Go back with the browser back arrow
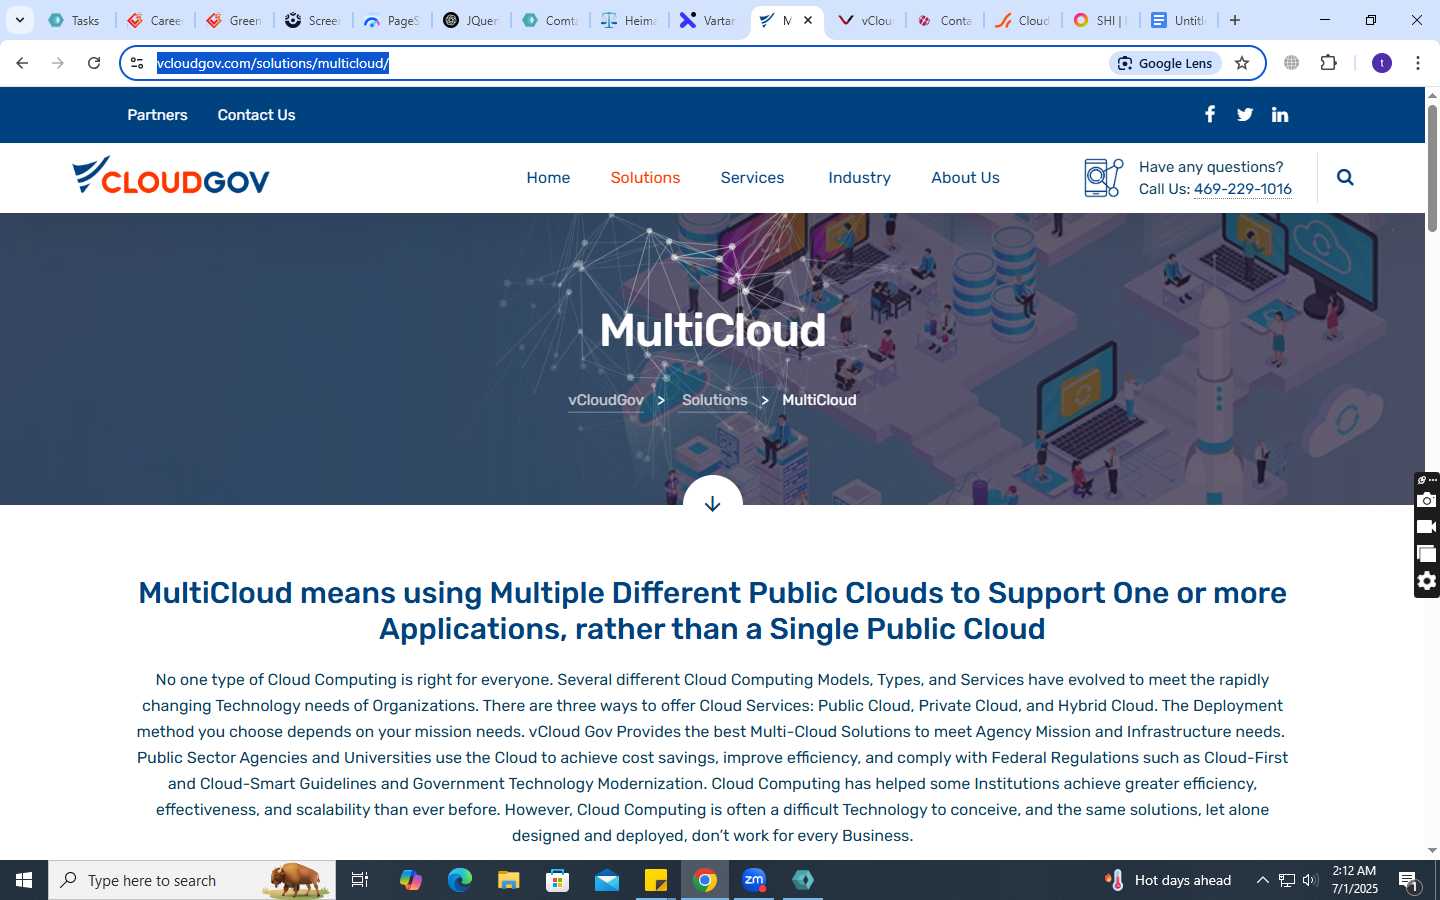This screenshot has height=900, width=1440. coord(22,63)
